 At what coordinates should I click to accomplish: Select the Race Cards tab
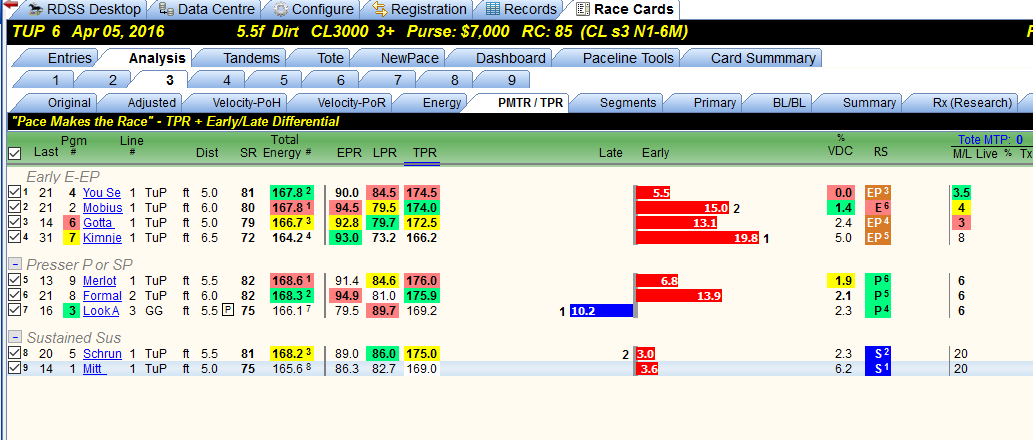tap(624, 9)
